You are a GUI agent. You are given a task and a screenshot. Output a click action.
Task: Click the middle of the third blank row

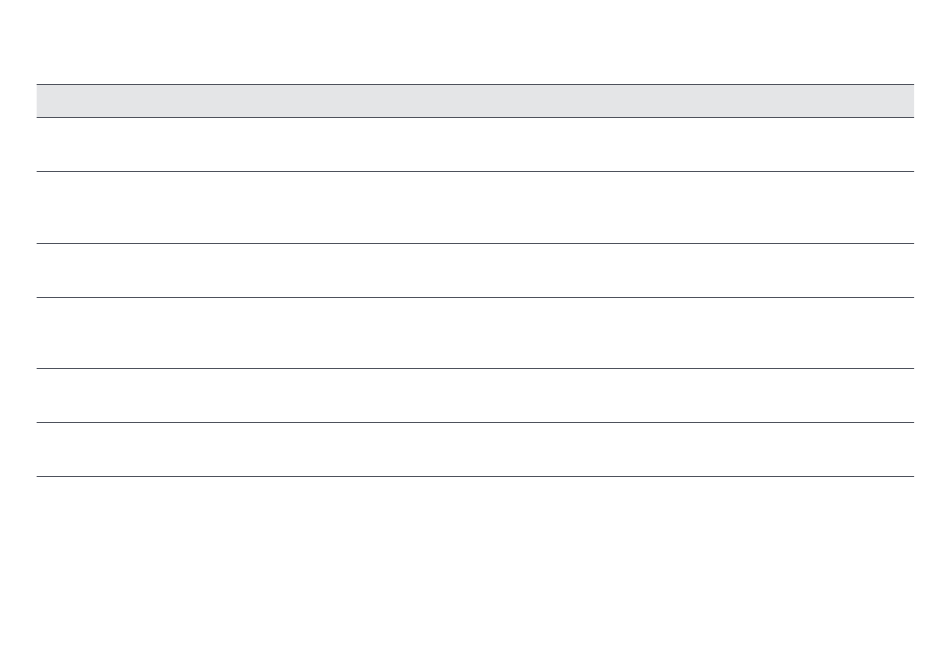coord(475,271)
